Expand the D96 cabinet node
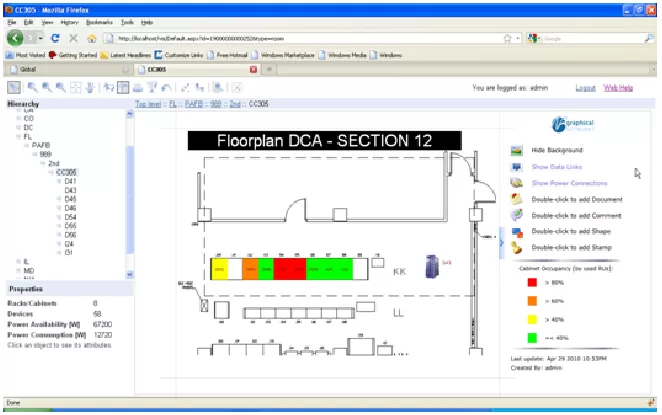662x415 pixels. coord(59,235)
